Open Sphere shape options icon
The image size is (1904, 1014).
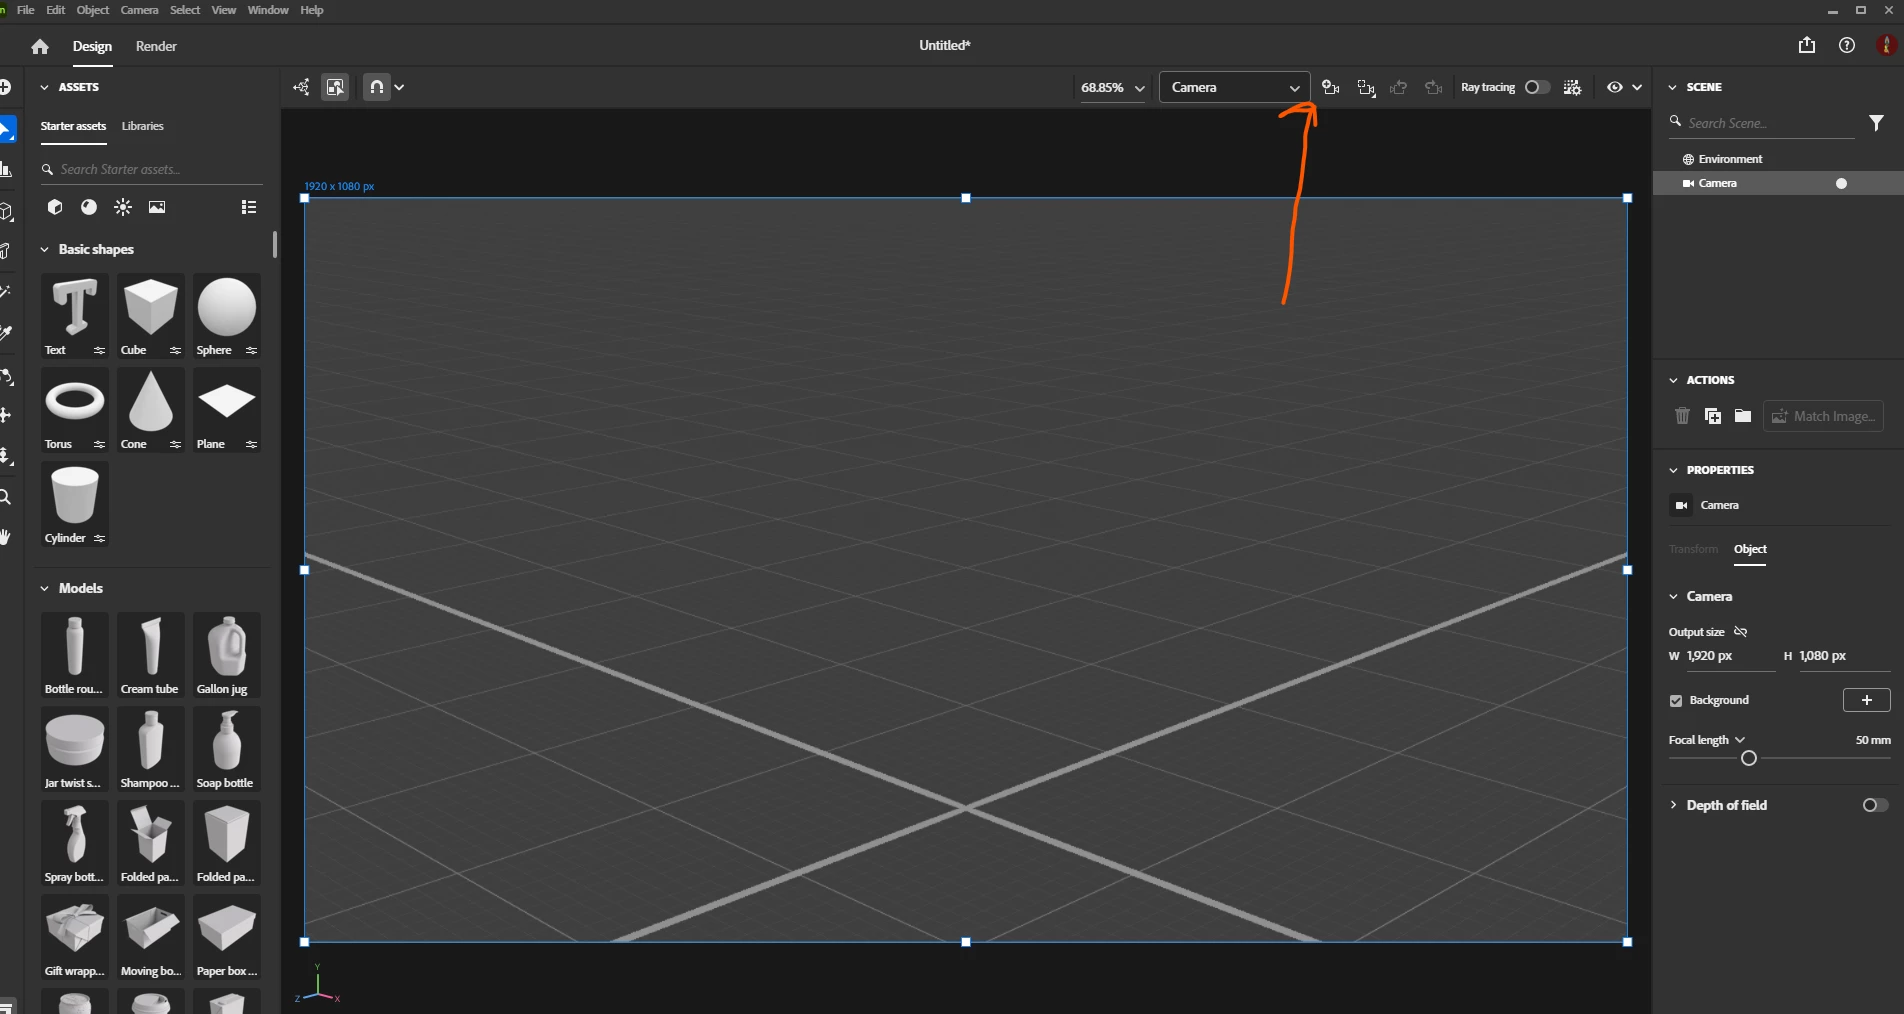click(x=251, y=350)
